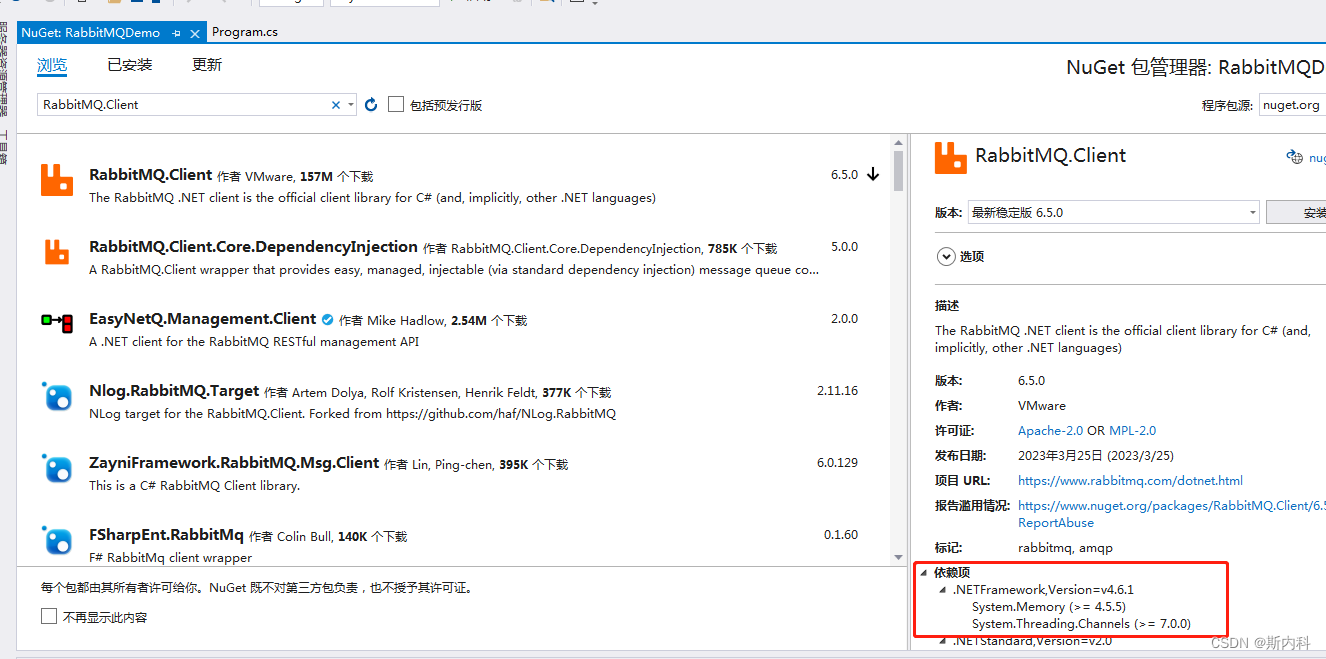1326x659 pixels.
Task: Clear the search text with the X icon
Action: pos(336,105)
